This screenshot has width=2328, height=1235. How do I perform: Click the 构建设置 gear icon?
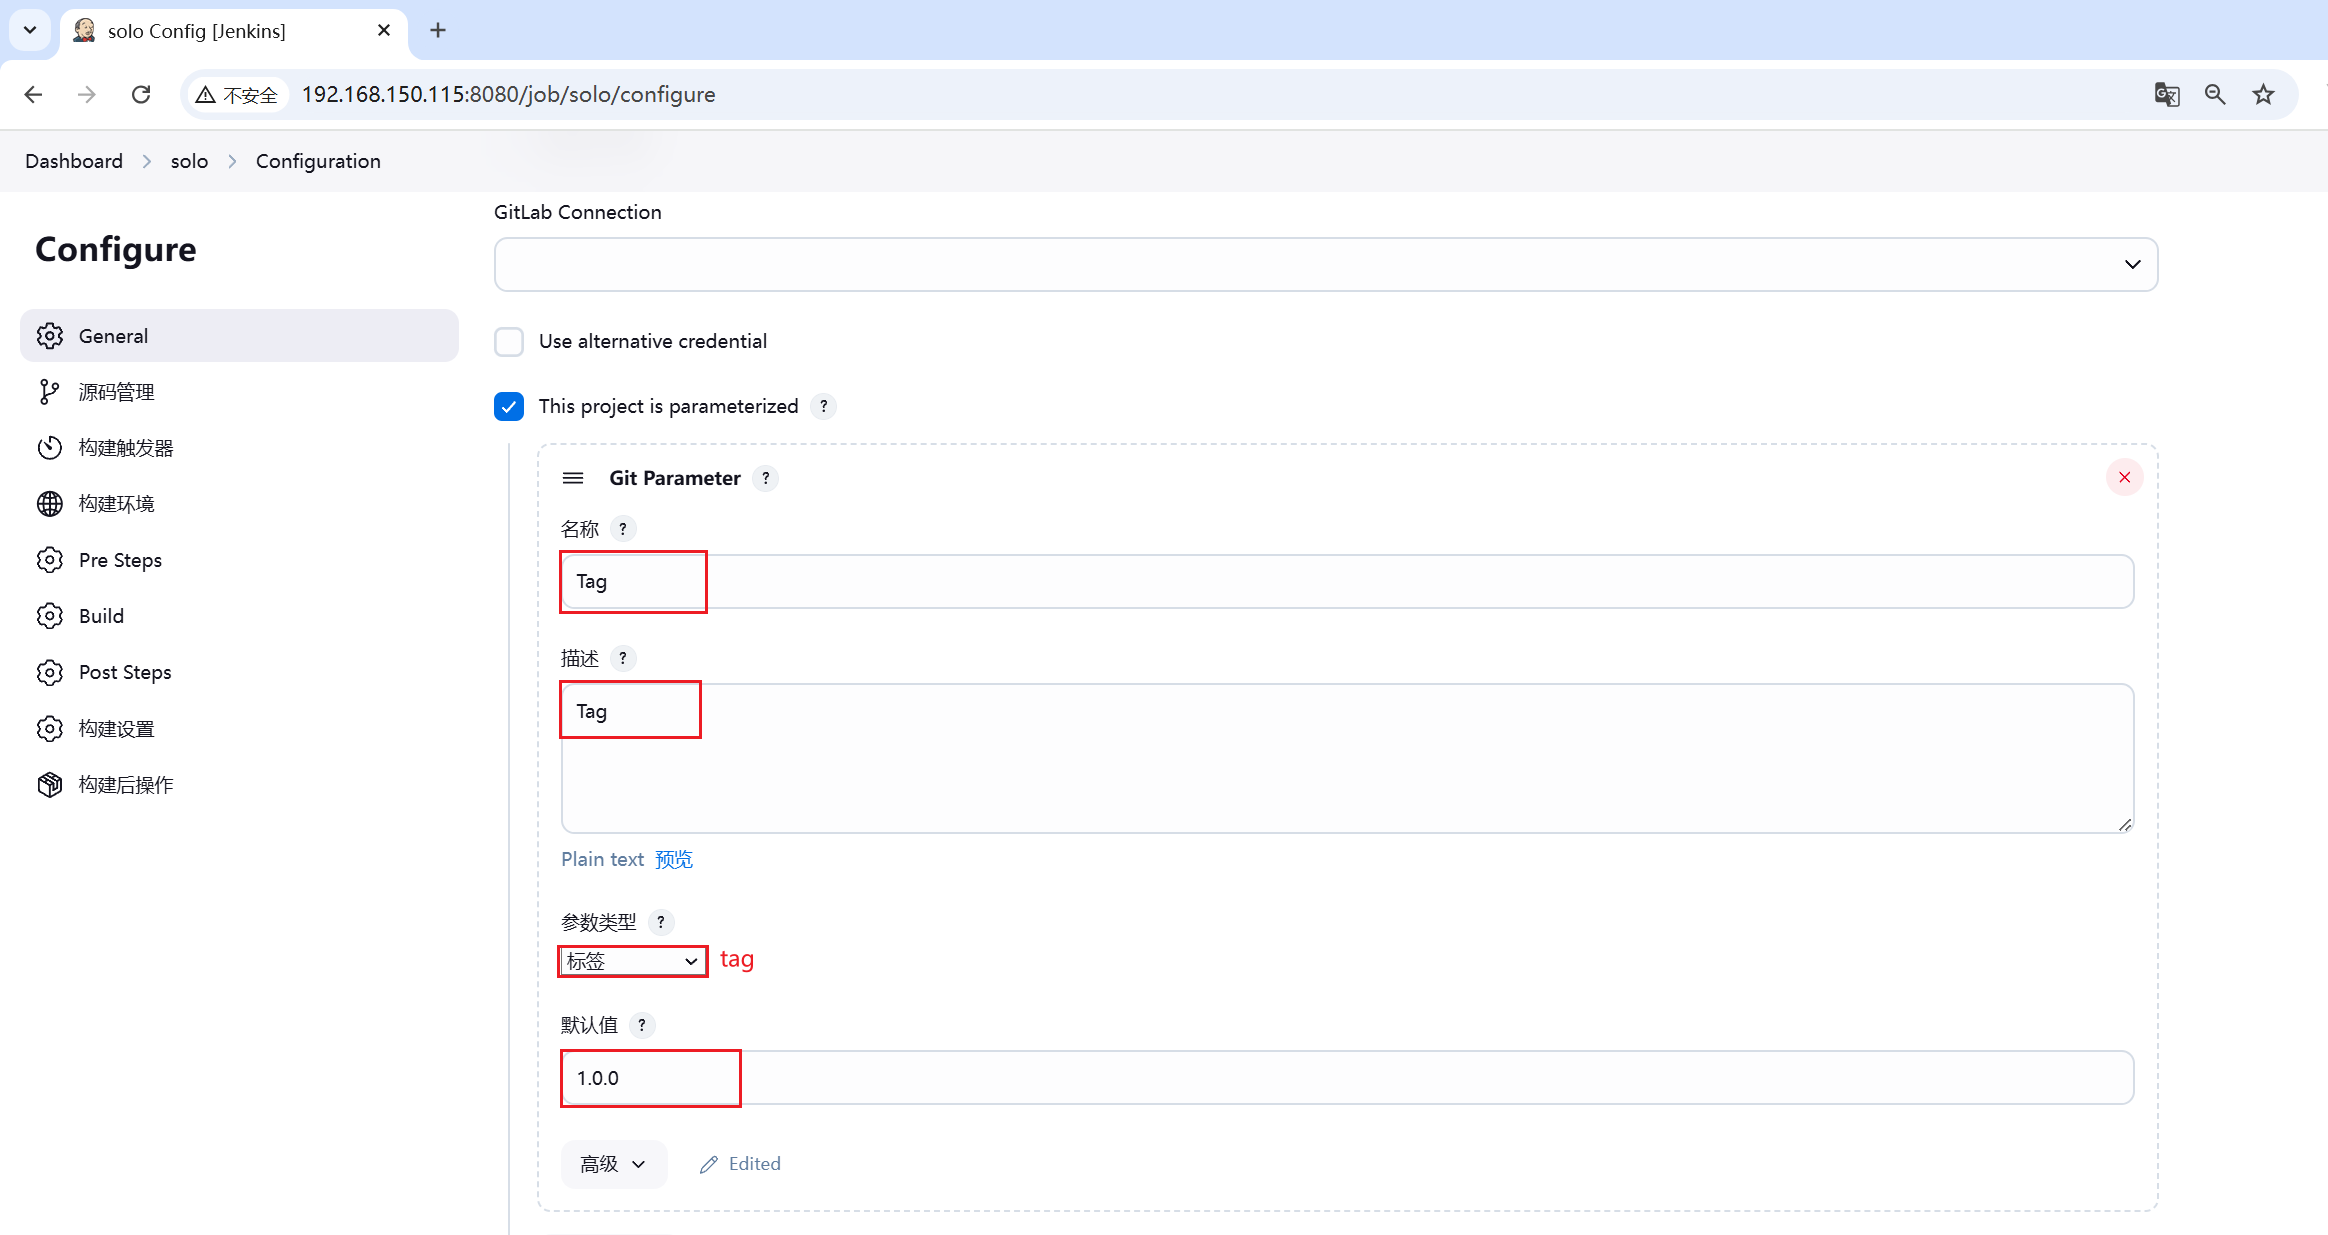click(x=50, y=727)
